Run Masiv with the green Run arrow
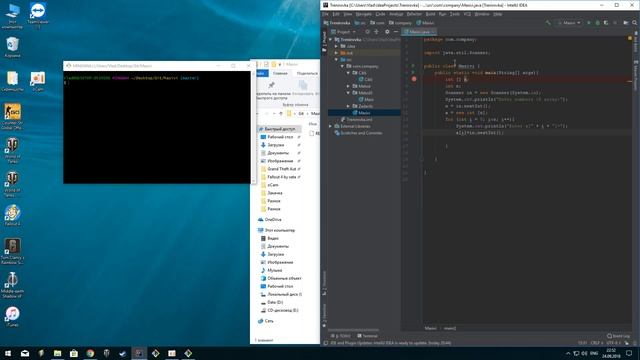Screen dimensions: 640x360 [x=589, y=23]
